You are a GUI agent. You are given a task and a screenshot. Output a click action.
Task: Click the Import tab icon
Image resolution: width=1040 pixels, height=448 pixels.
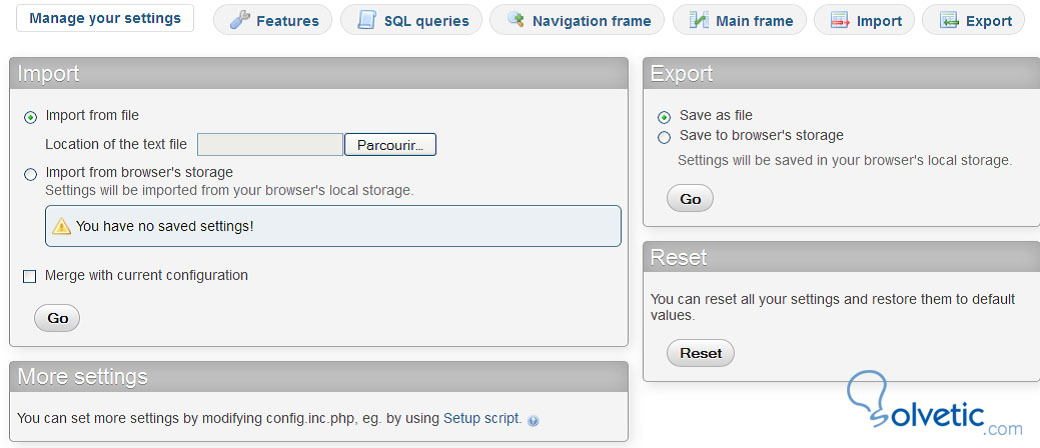pos(840,20)
